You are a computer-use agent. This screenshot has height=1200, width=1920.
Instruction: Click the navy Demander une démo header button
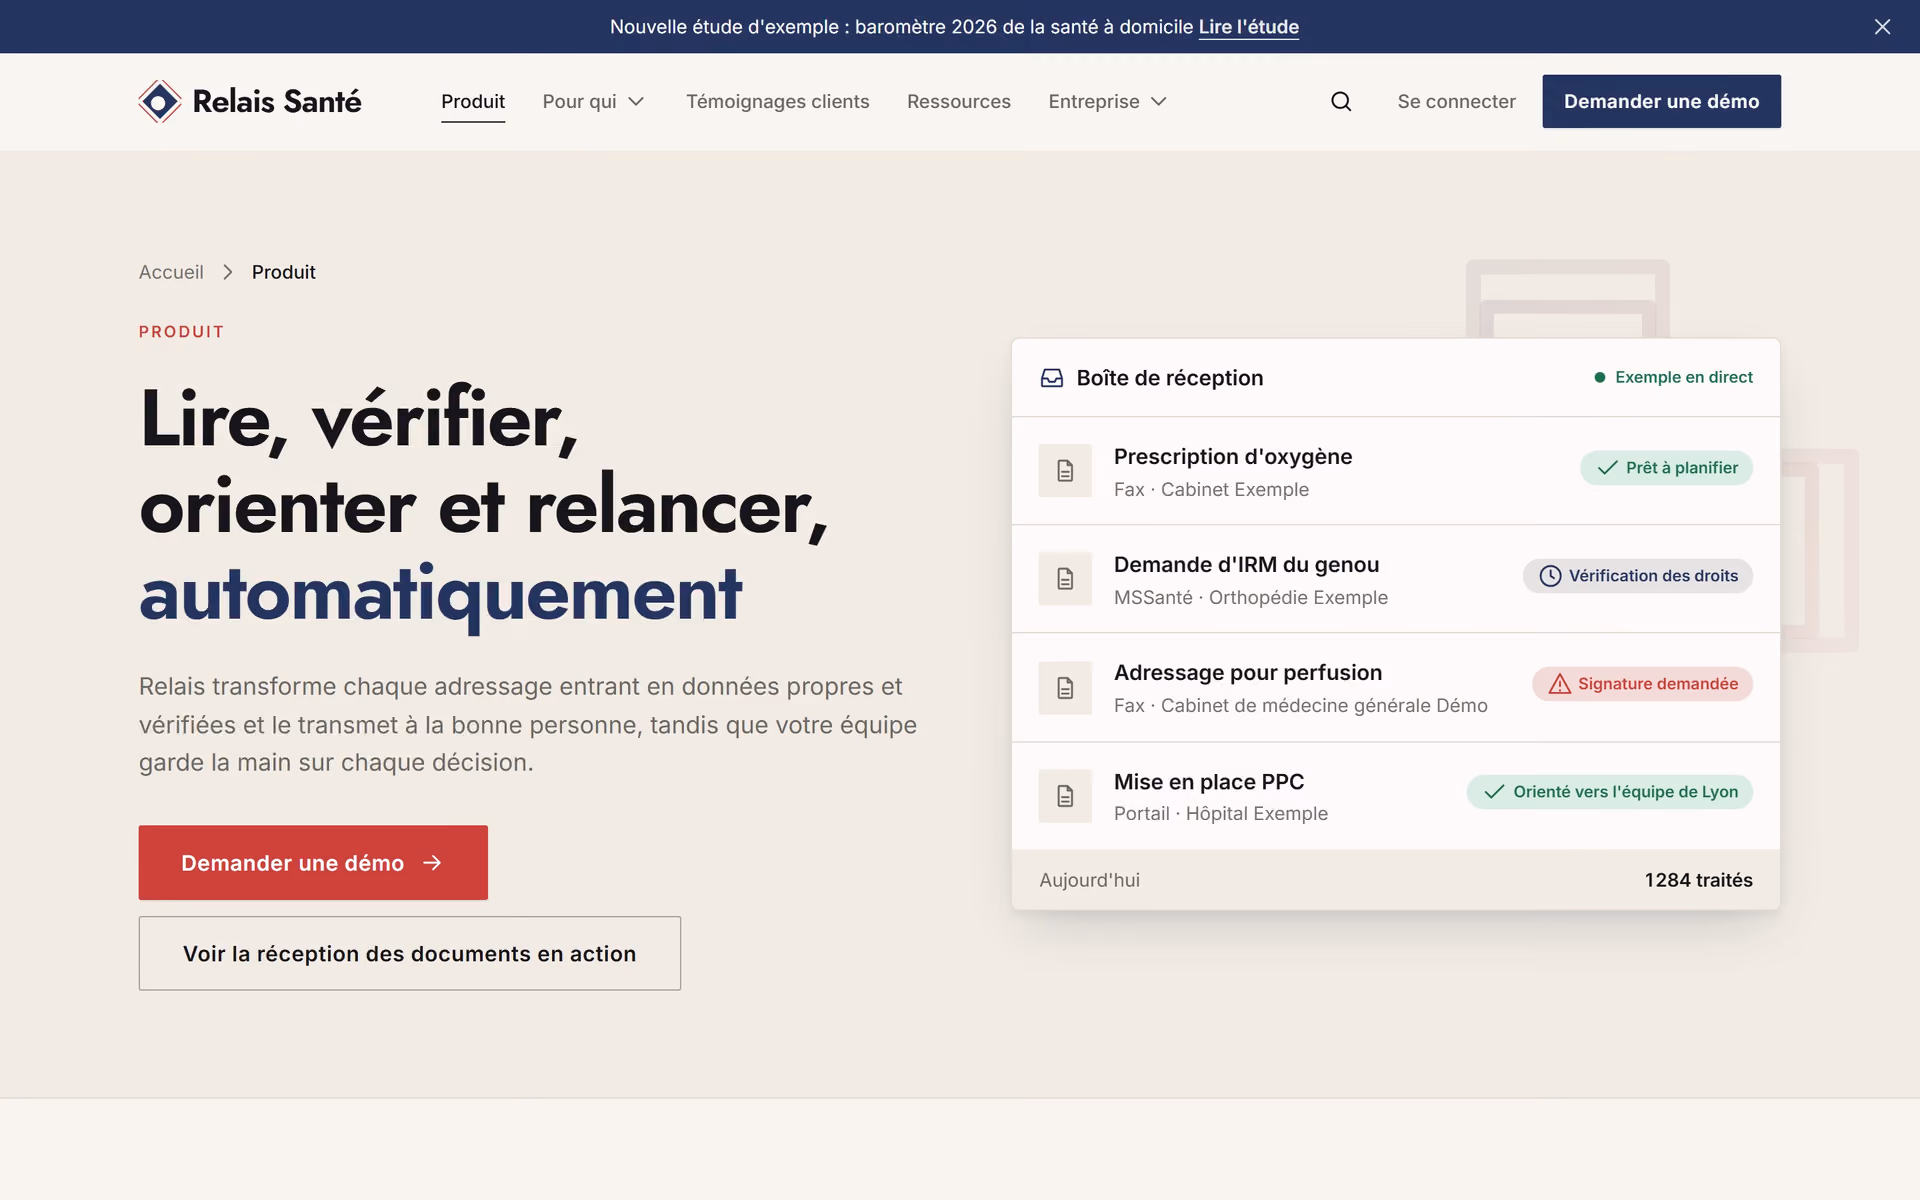tap(1661, 101)
